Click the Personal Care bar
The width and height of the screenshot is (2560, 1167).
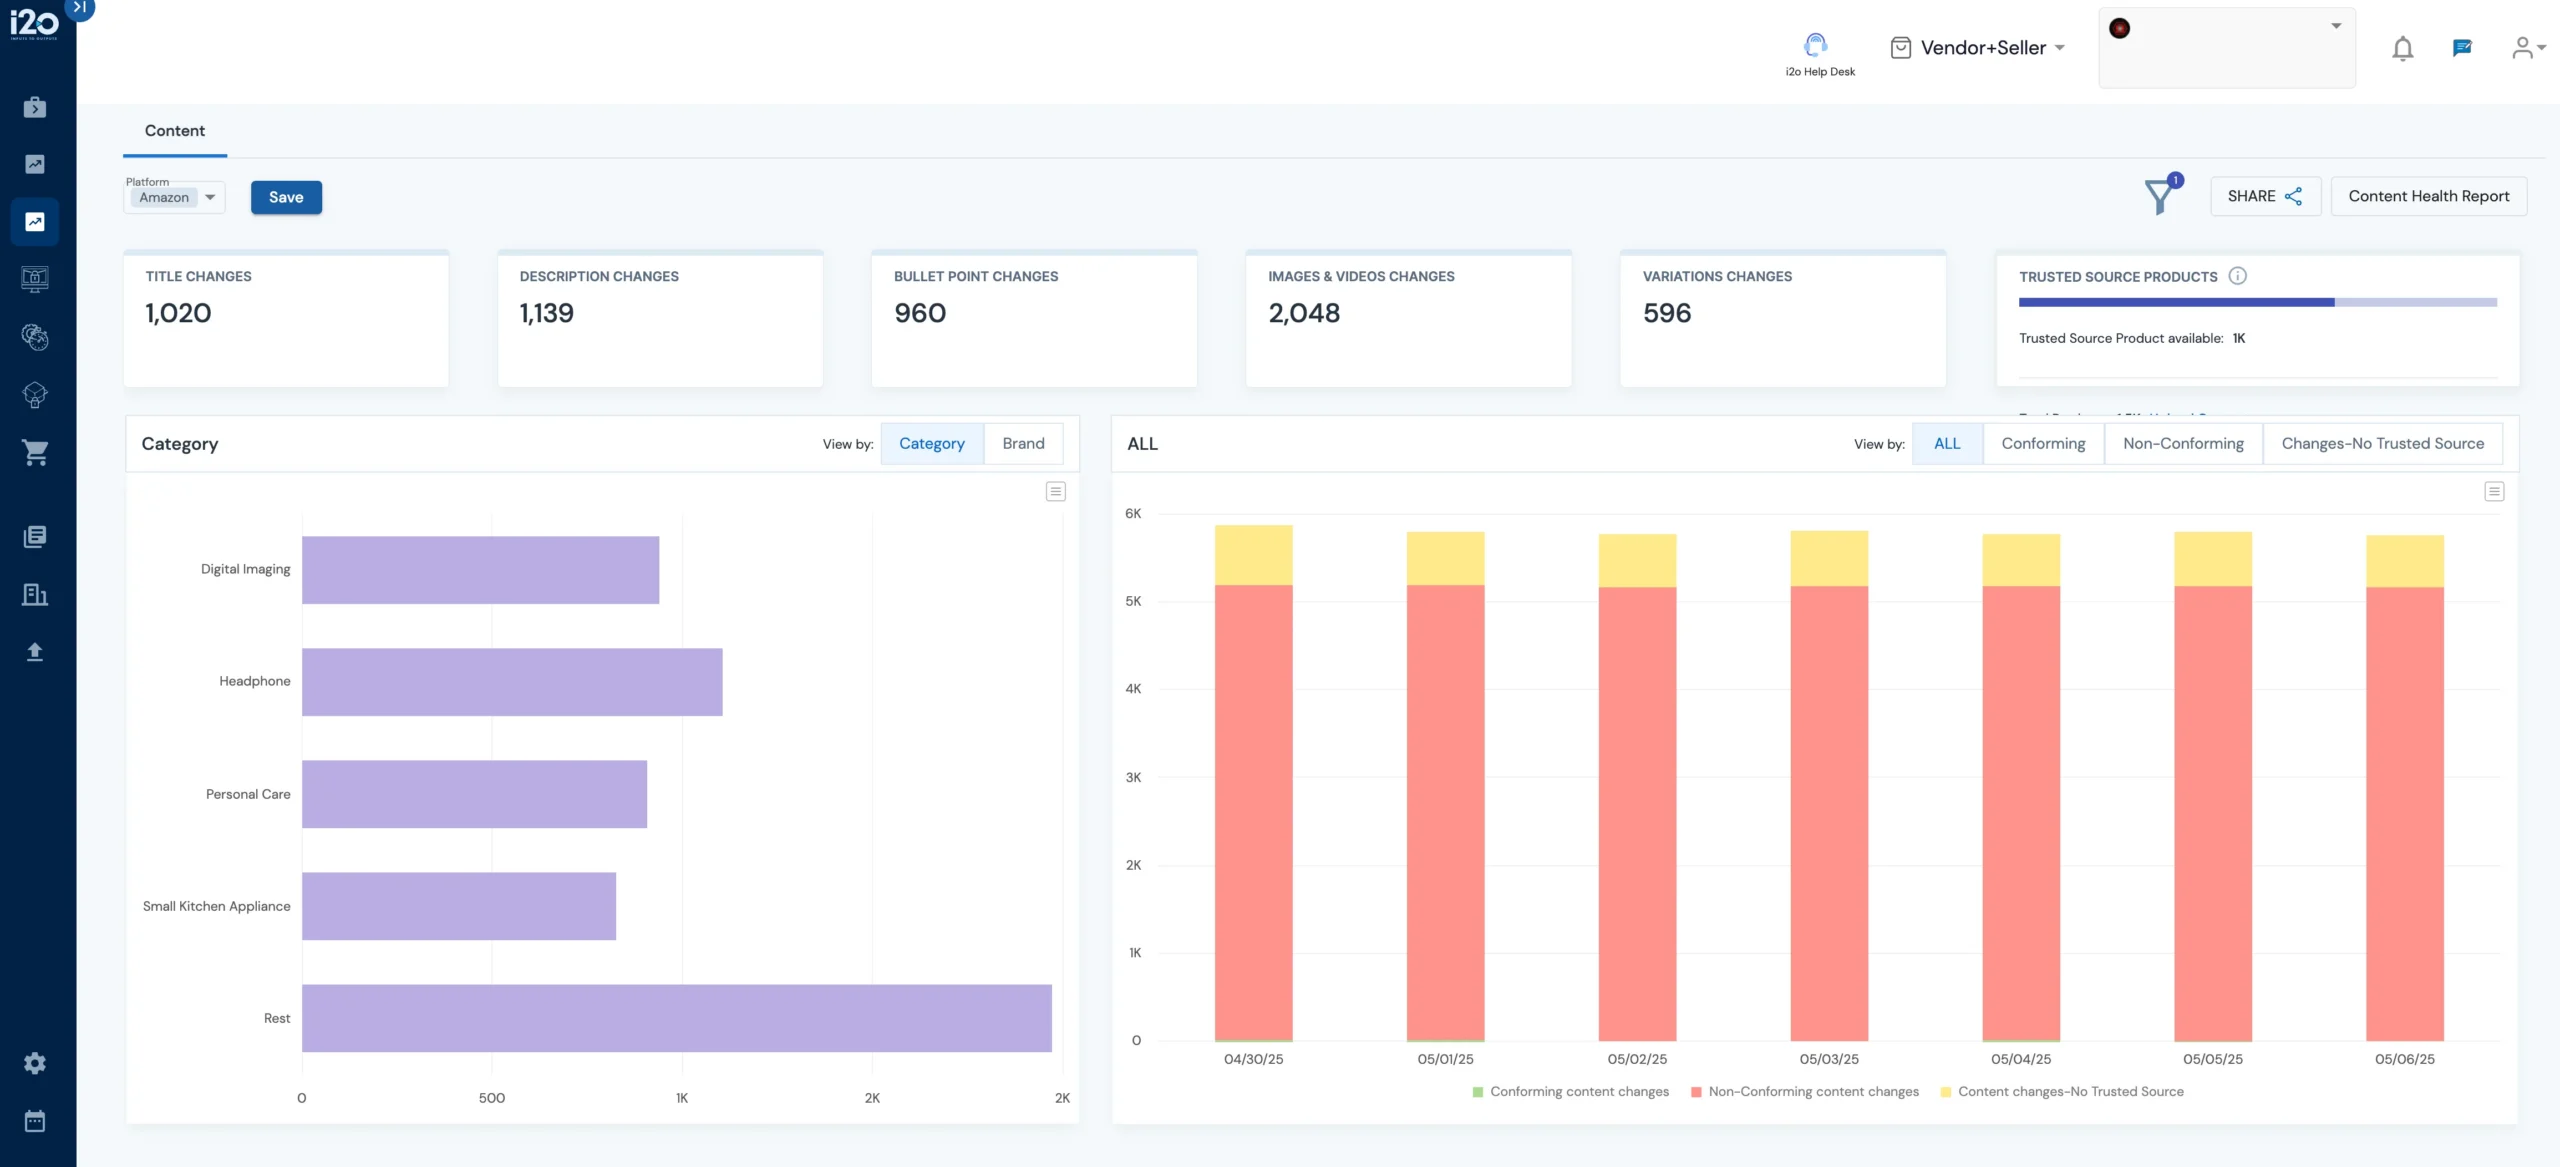tap(474, 794)
